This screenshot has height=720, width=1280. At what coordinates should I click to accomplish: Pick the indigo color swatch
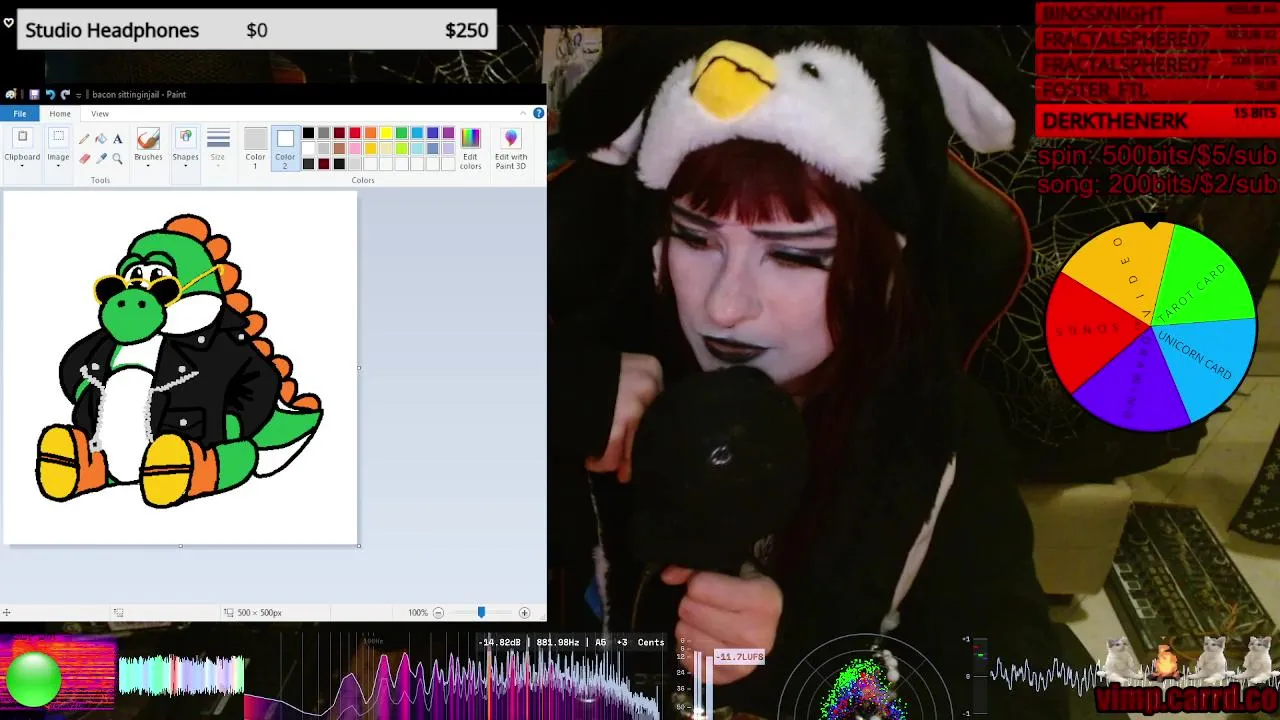click(x=432, y=133)
